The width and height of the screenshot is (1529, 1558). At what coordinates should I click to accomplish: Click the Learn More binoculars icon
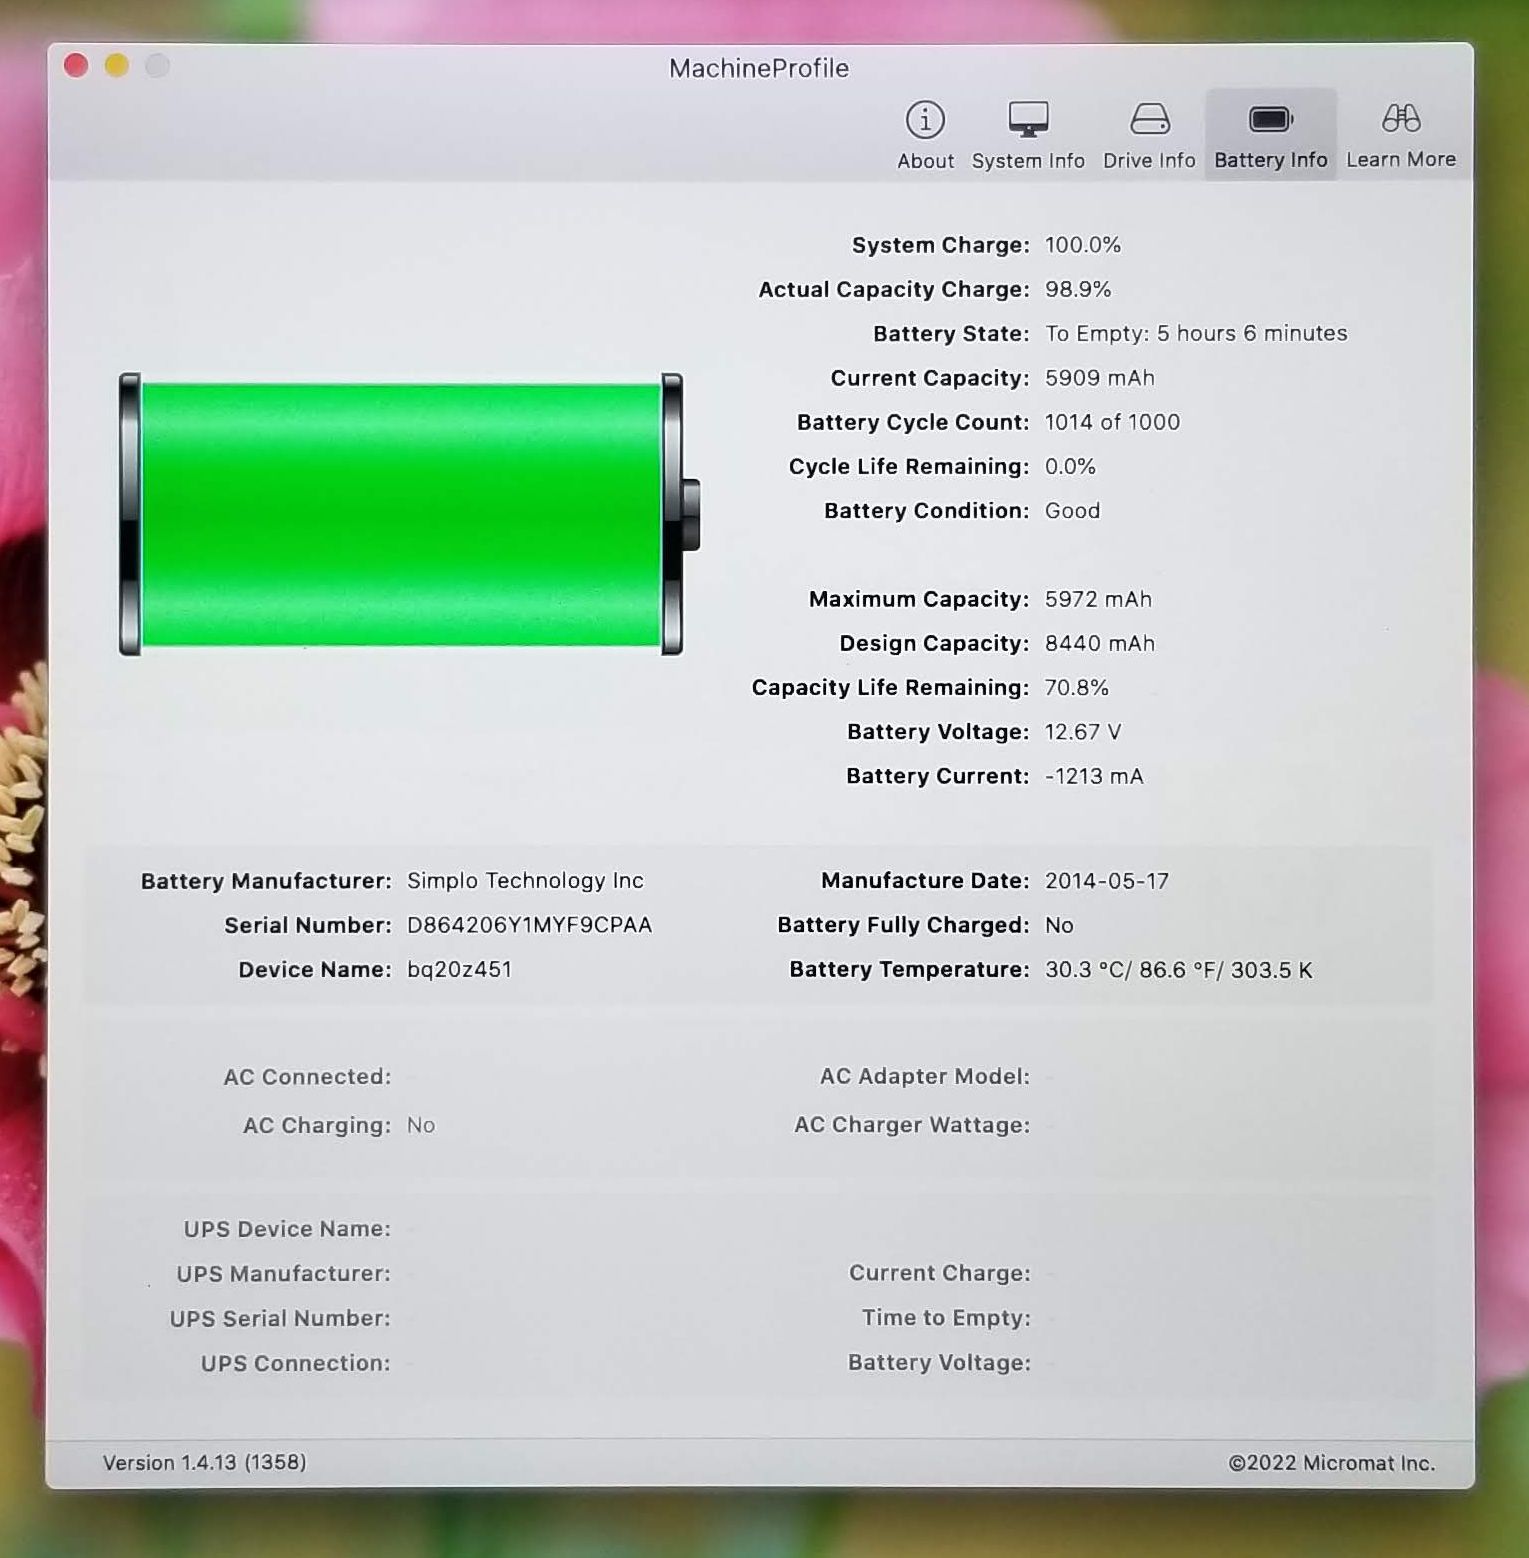point(1400,120)
